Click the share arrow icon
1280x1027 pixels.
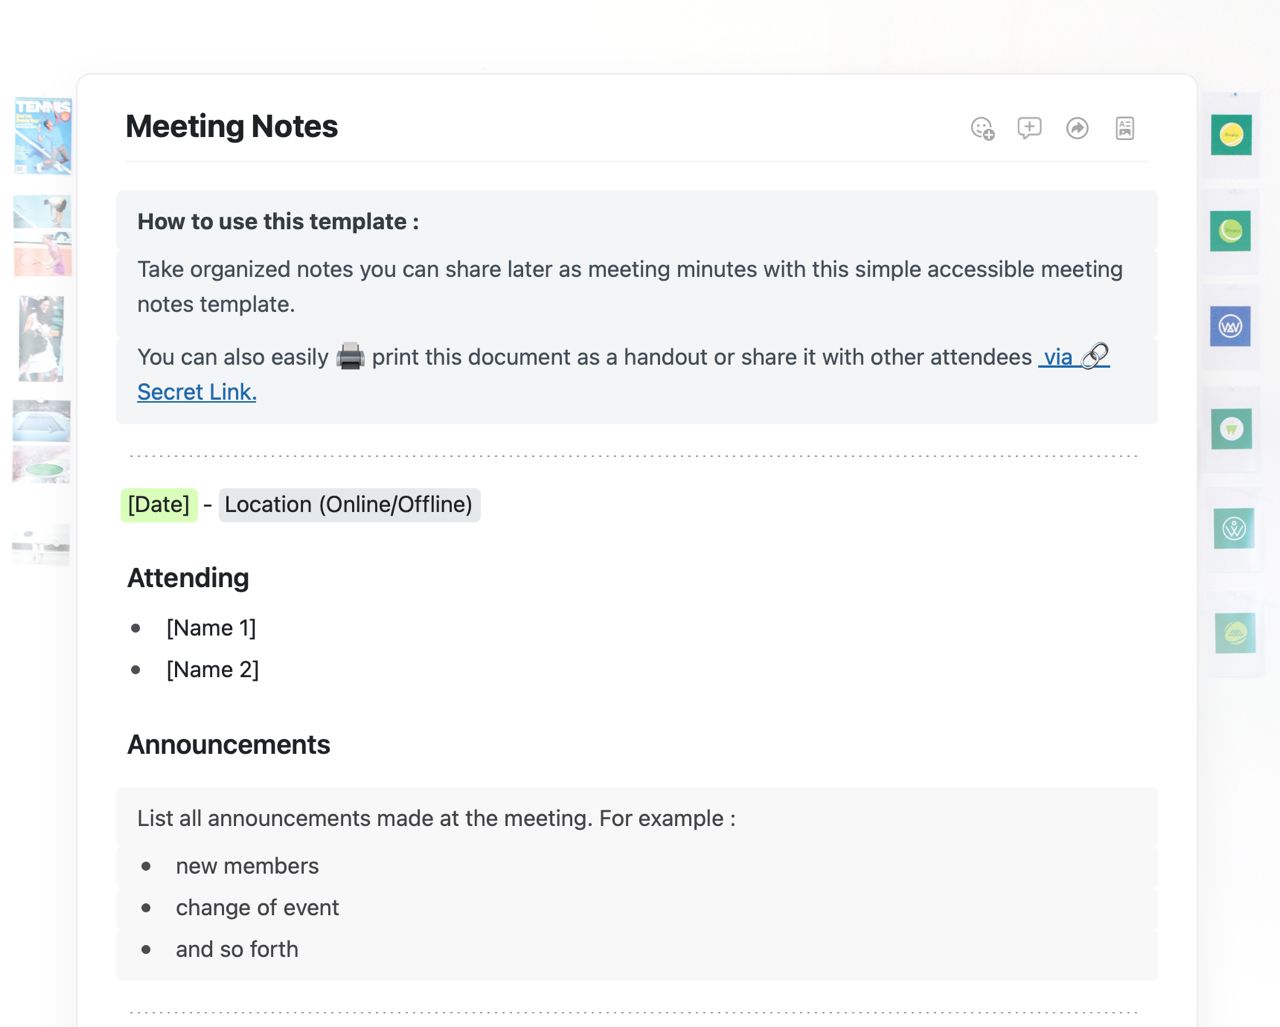point(1077,128)
